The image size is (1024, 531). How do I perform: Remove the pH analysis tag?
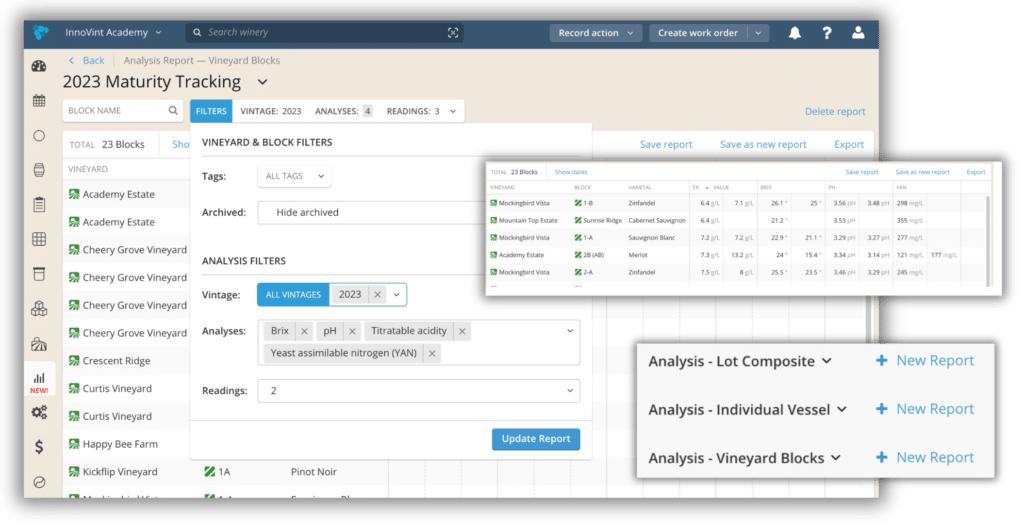(x=352, y=331)
